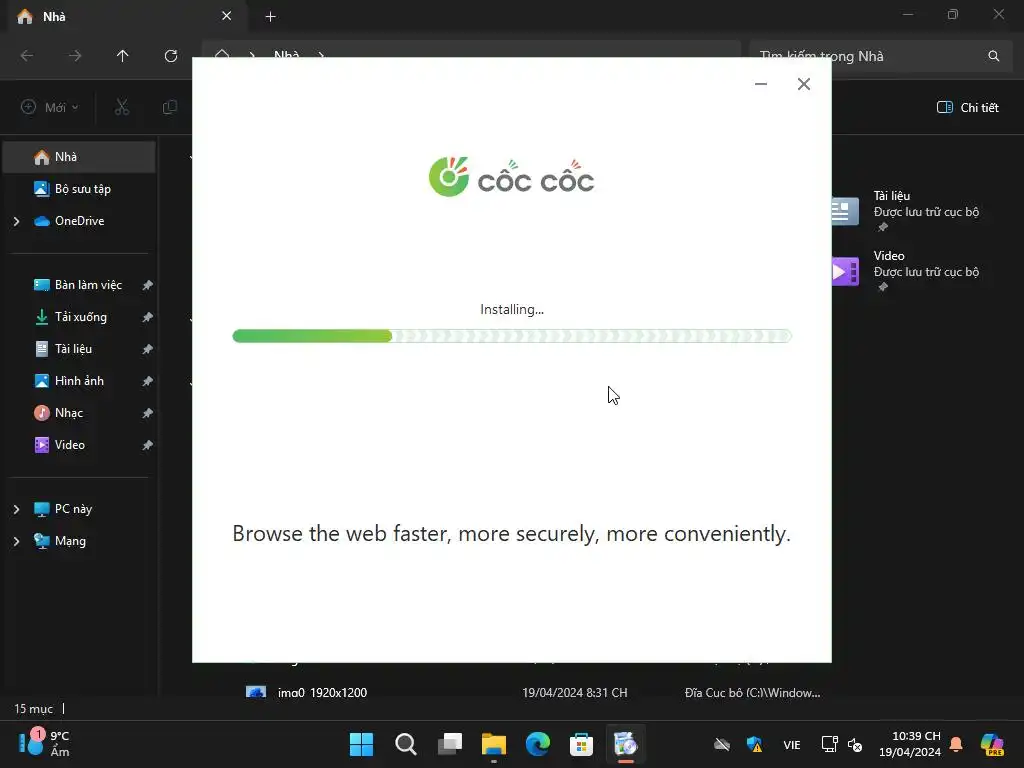Click the OneDrive tray icon
Screen dimensions: 1024x768
[x=722, y=744]
